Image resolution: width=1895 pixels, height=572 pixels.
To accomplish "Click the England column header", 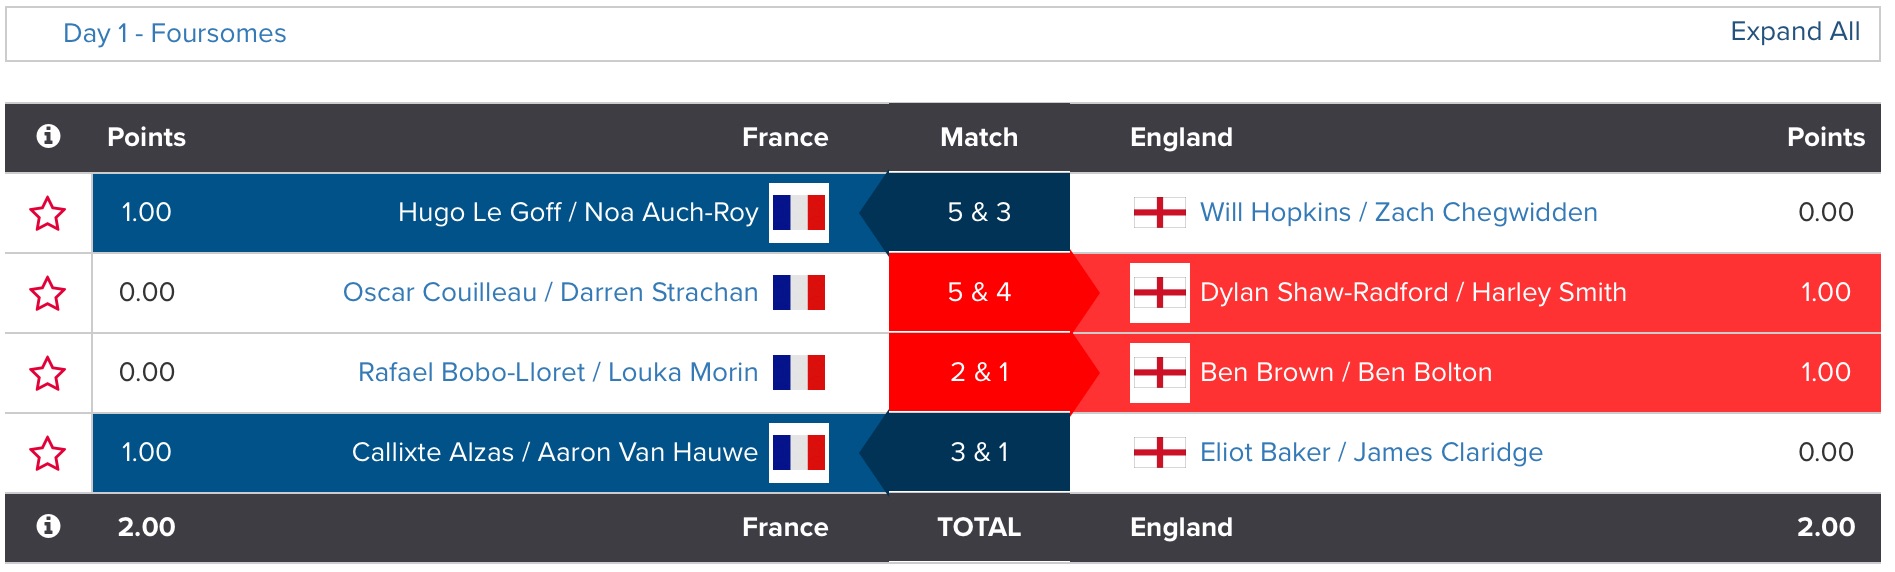I will click(1180, 137).
